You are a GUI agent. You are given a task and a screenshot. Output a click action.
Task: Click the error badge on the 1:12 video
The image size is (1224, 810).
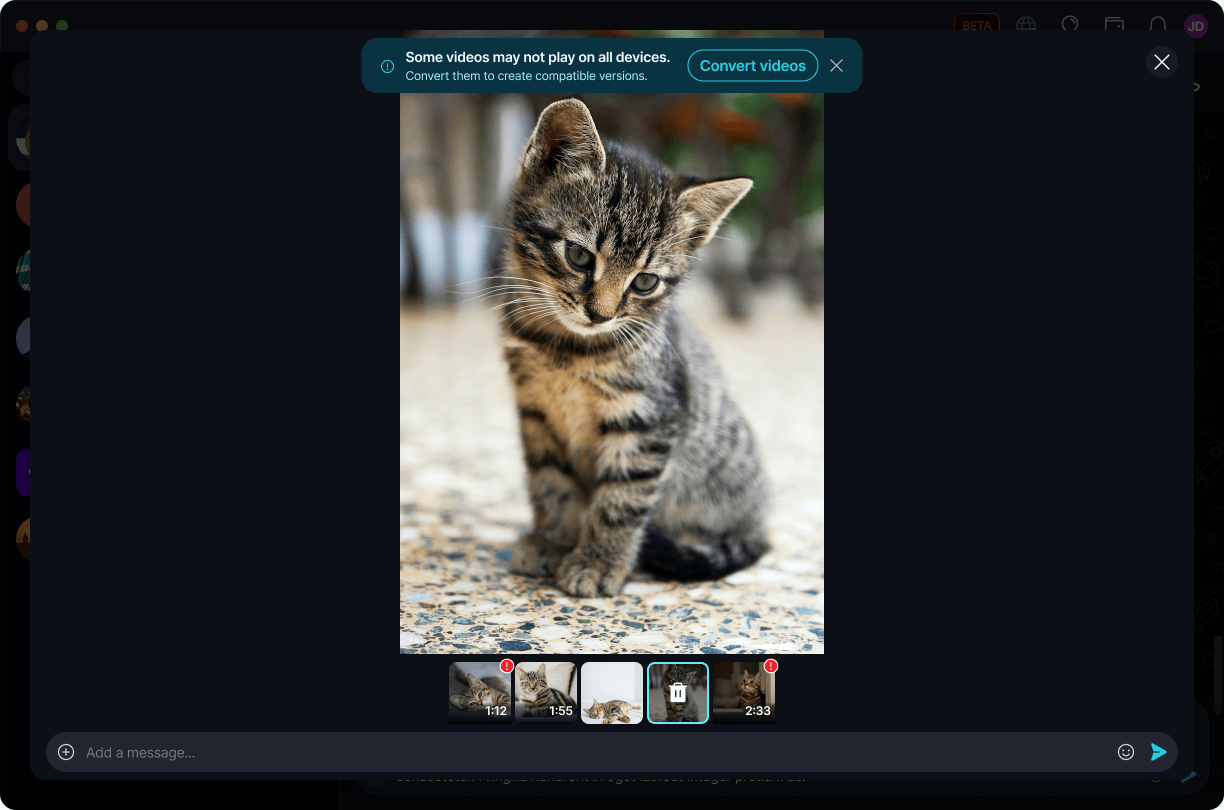tap(507, 666)
